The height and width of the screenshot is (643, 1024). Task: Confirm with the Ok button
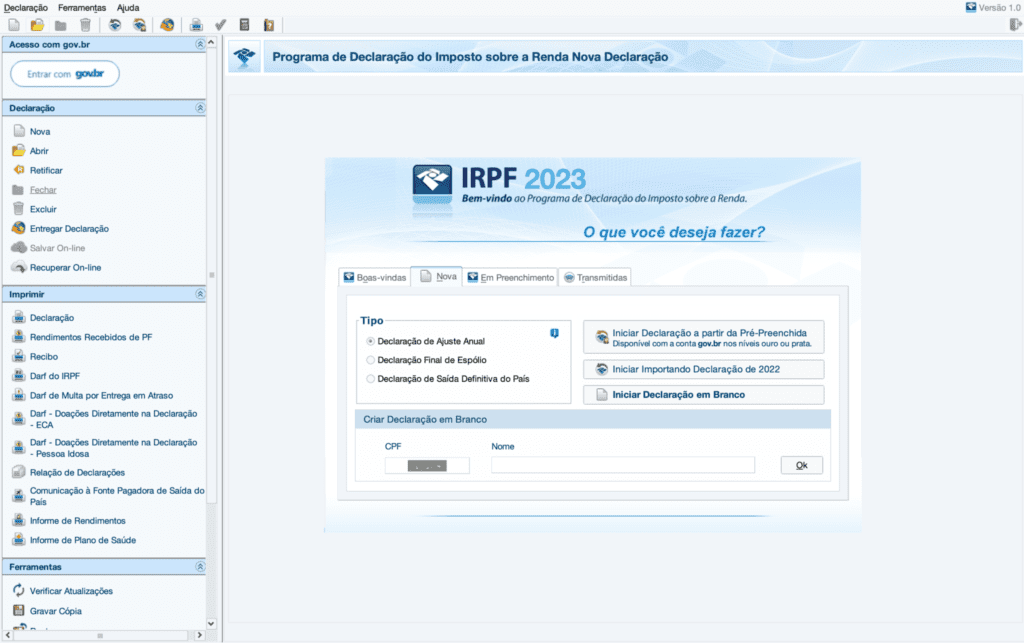pos(801,465)
